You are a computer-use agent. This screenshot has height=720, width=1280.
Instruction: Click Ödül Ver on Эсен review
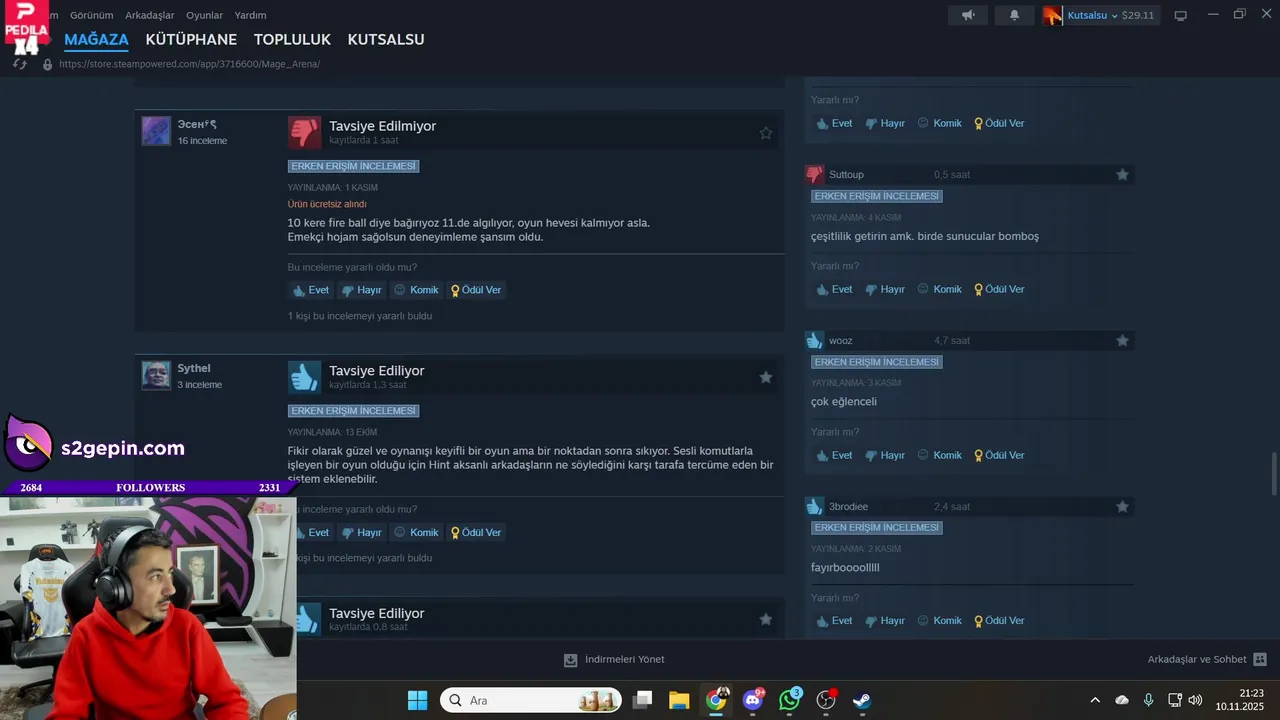point(476,290)
